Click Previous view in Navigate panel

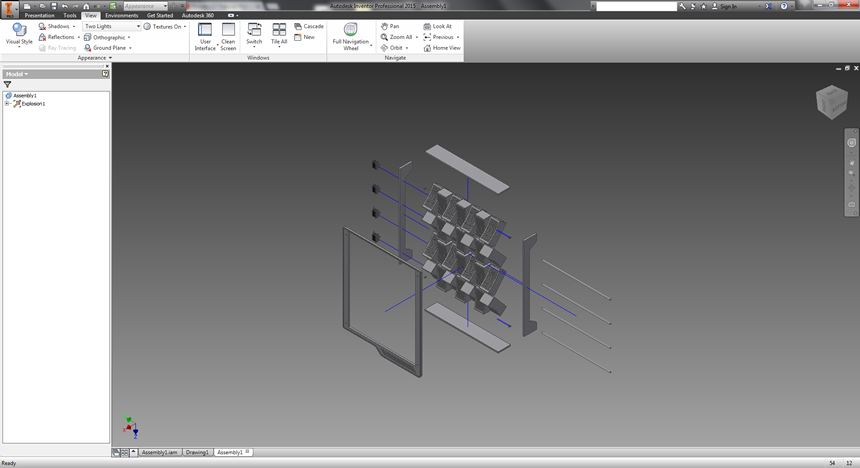click(x=439, y=37)
